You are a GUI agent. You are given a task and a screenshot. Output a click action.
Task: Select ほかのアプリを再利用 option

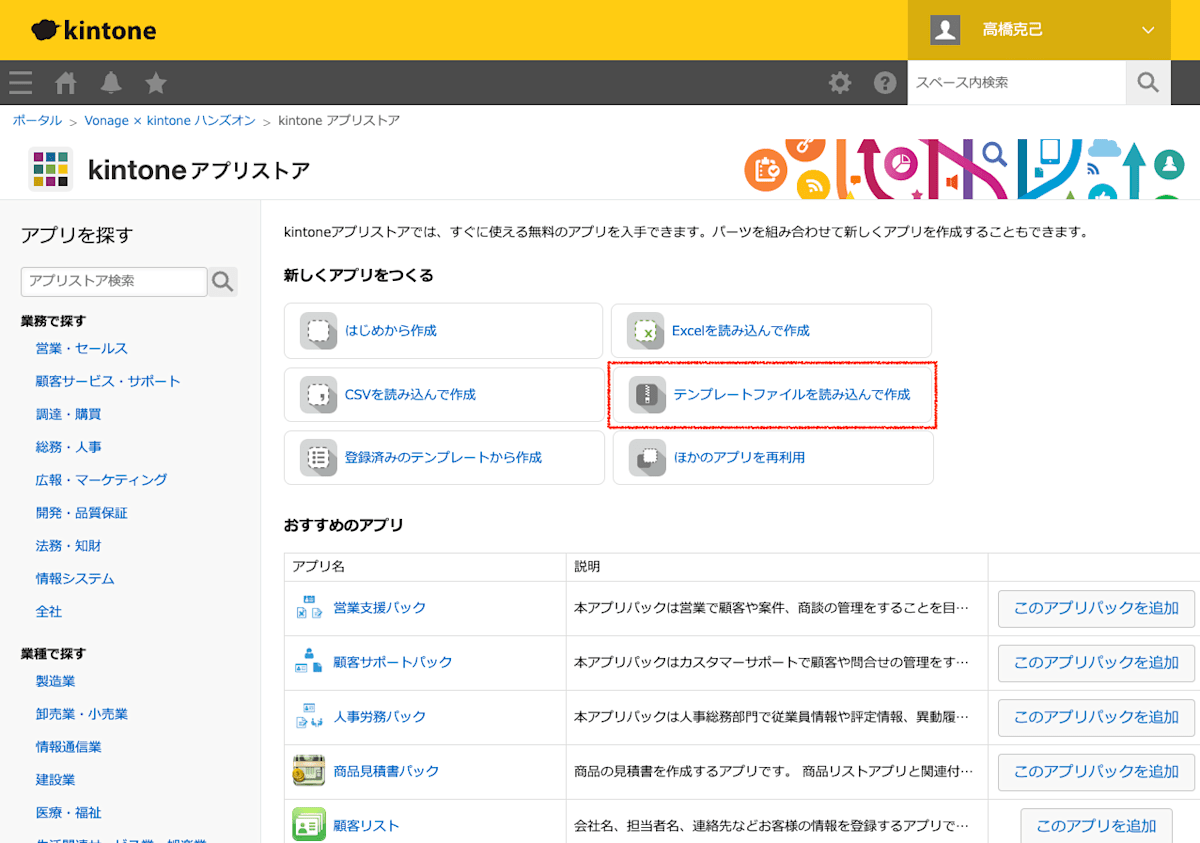[x=773, y=458]
